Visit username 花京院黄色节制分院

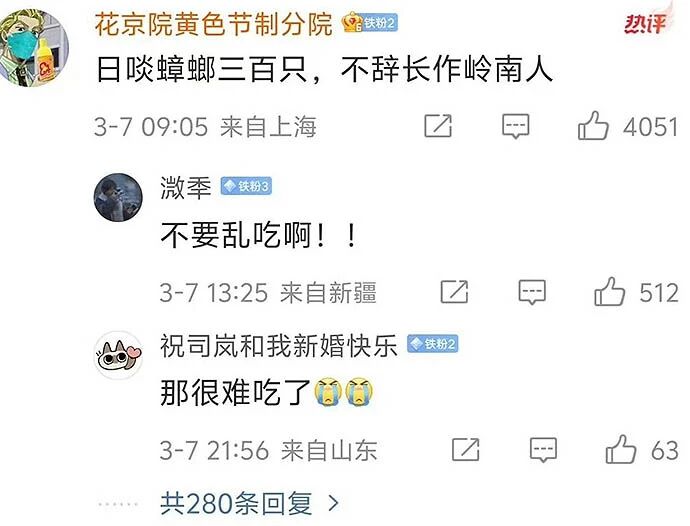[x=214, y=24]
